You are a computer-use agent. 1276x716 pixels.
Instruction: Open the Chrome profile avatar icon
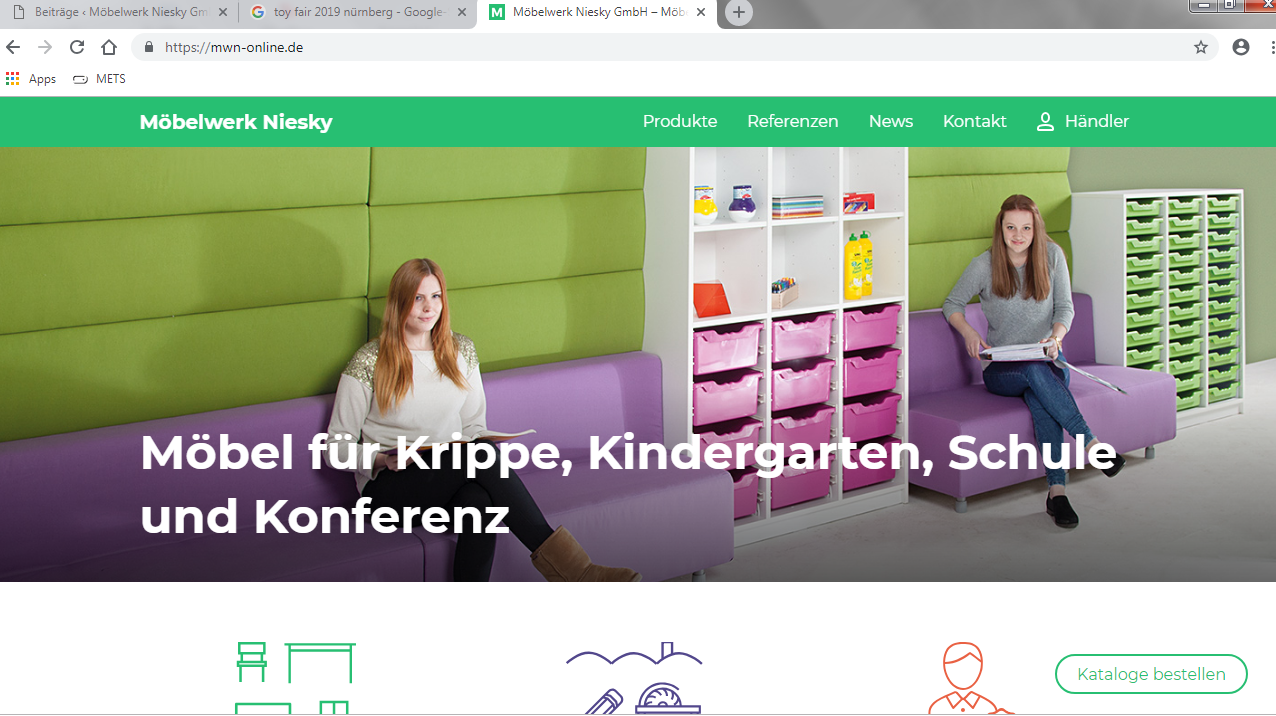pyautogui.click(x=1241, y=47)
